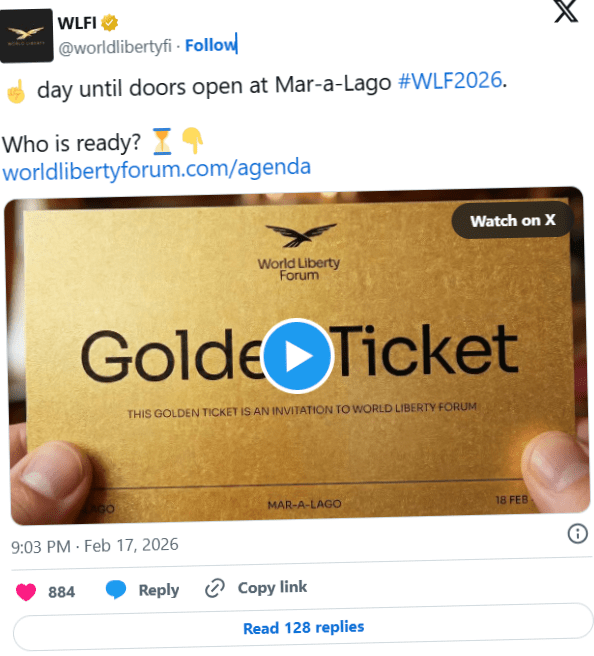Click the X logo icon
The height and width of the screenshot is (656, 594).
pos(566,11)
